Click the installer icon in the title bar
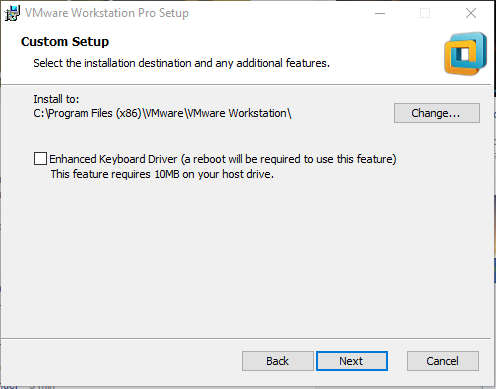The image size is (496, 389). [x=12, y=13]
